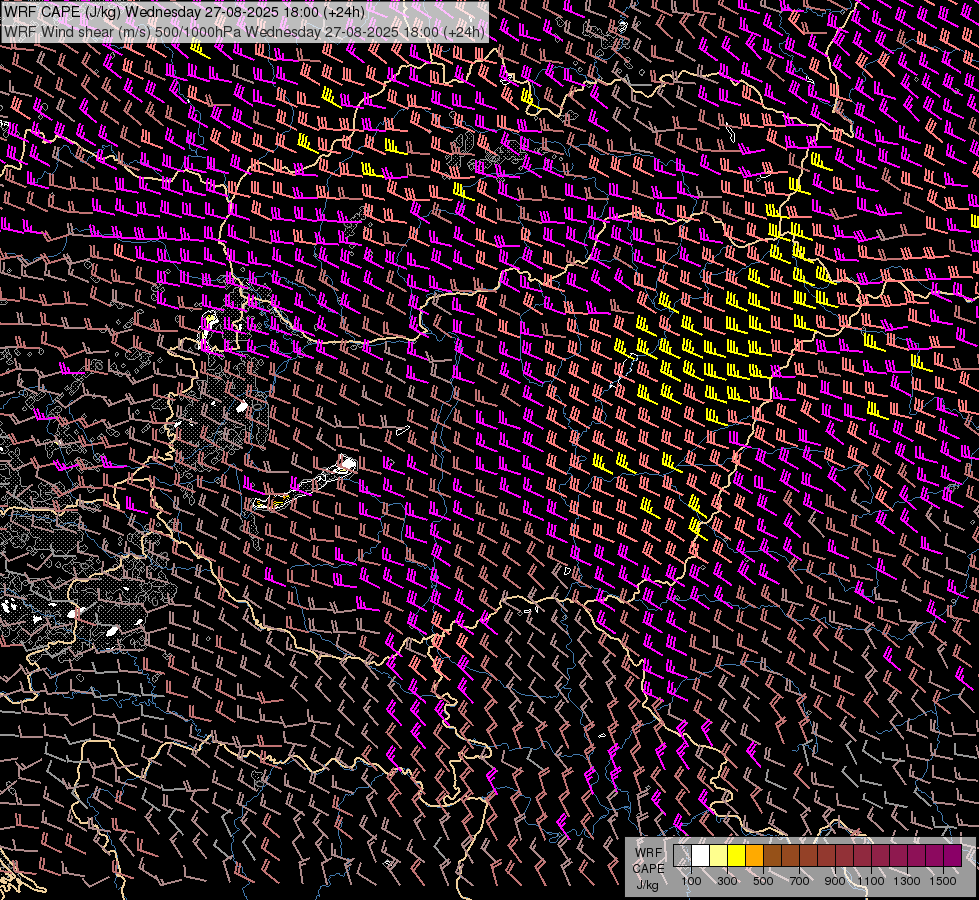Viewport: 979px width, 900px height.
Task: Click the legend value 700
Action: 799,881
